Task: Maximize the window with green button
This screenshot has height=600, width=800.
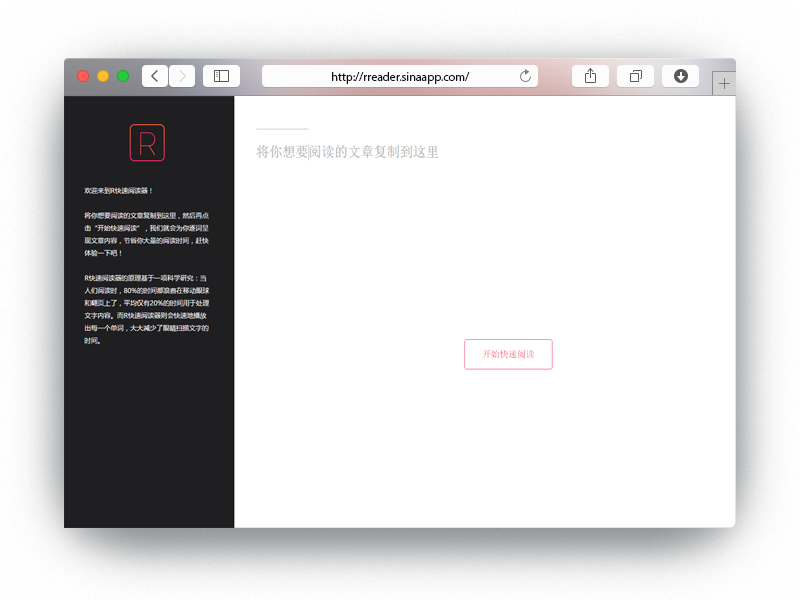Action: (x=123, y=77)
